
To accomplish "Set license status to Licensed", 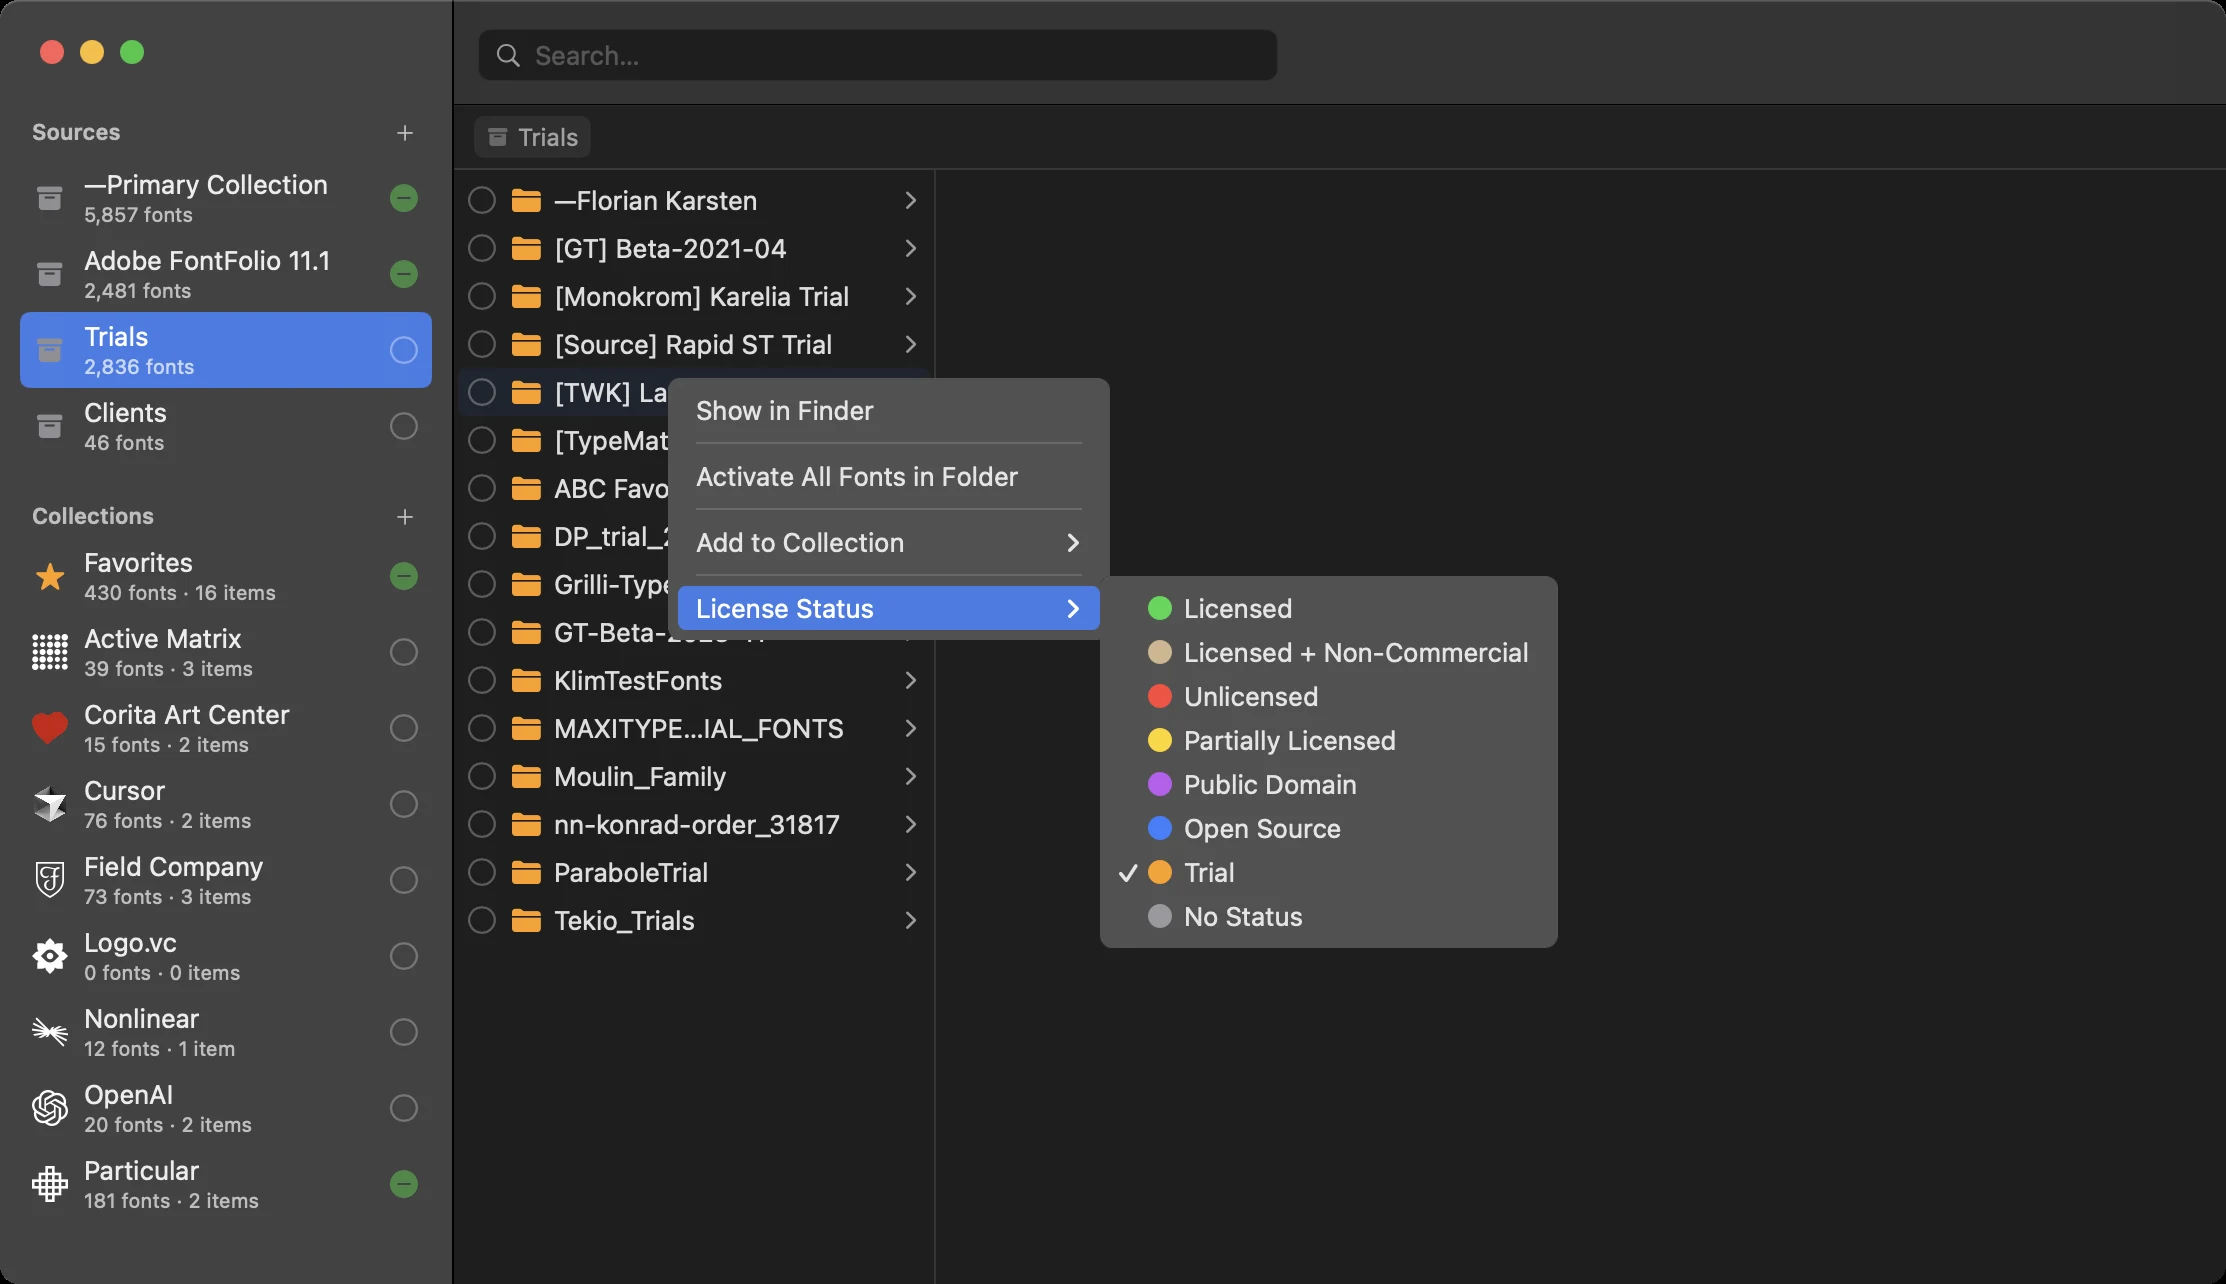I will point(1329,608).
